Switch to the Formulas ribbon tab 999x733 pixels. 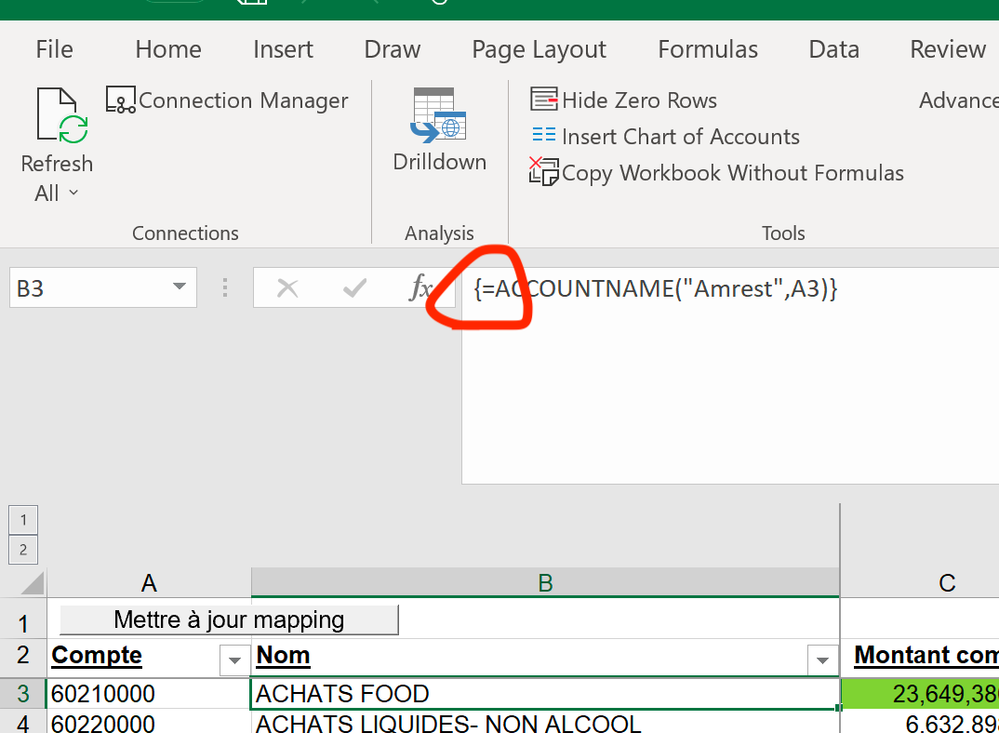click(707, 49)
